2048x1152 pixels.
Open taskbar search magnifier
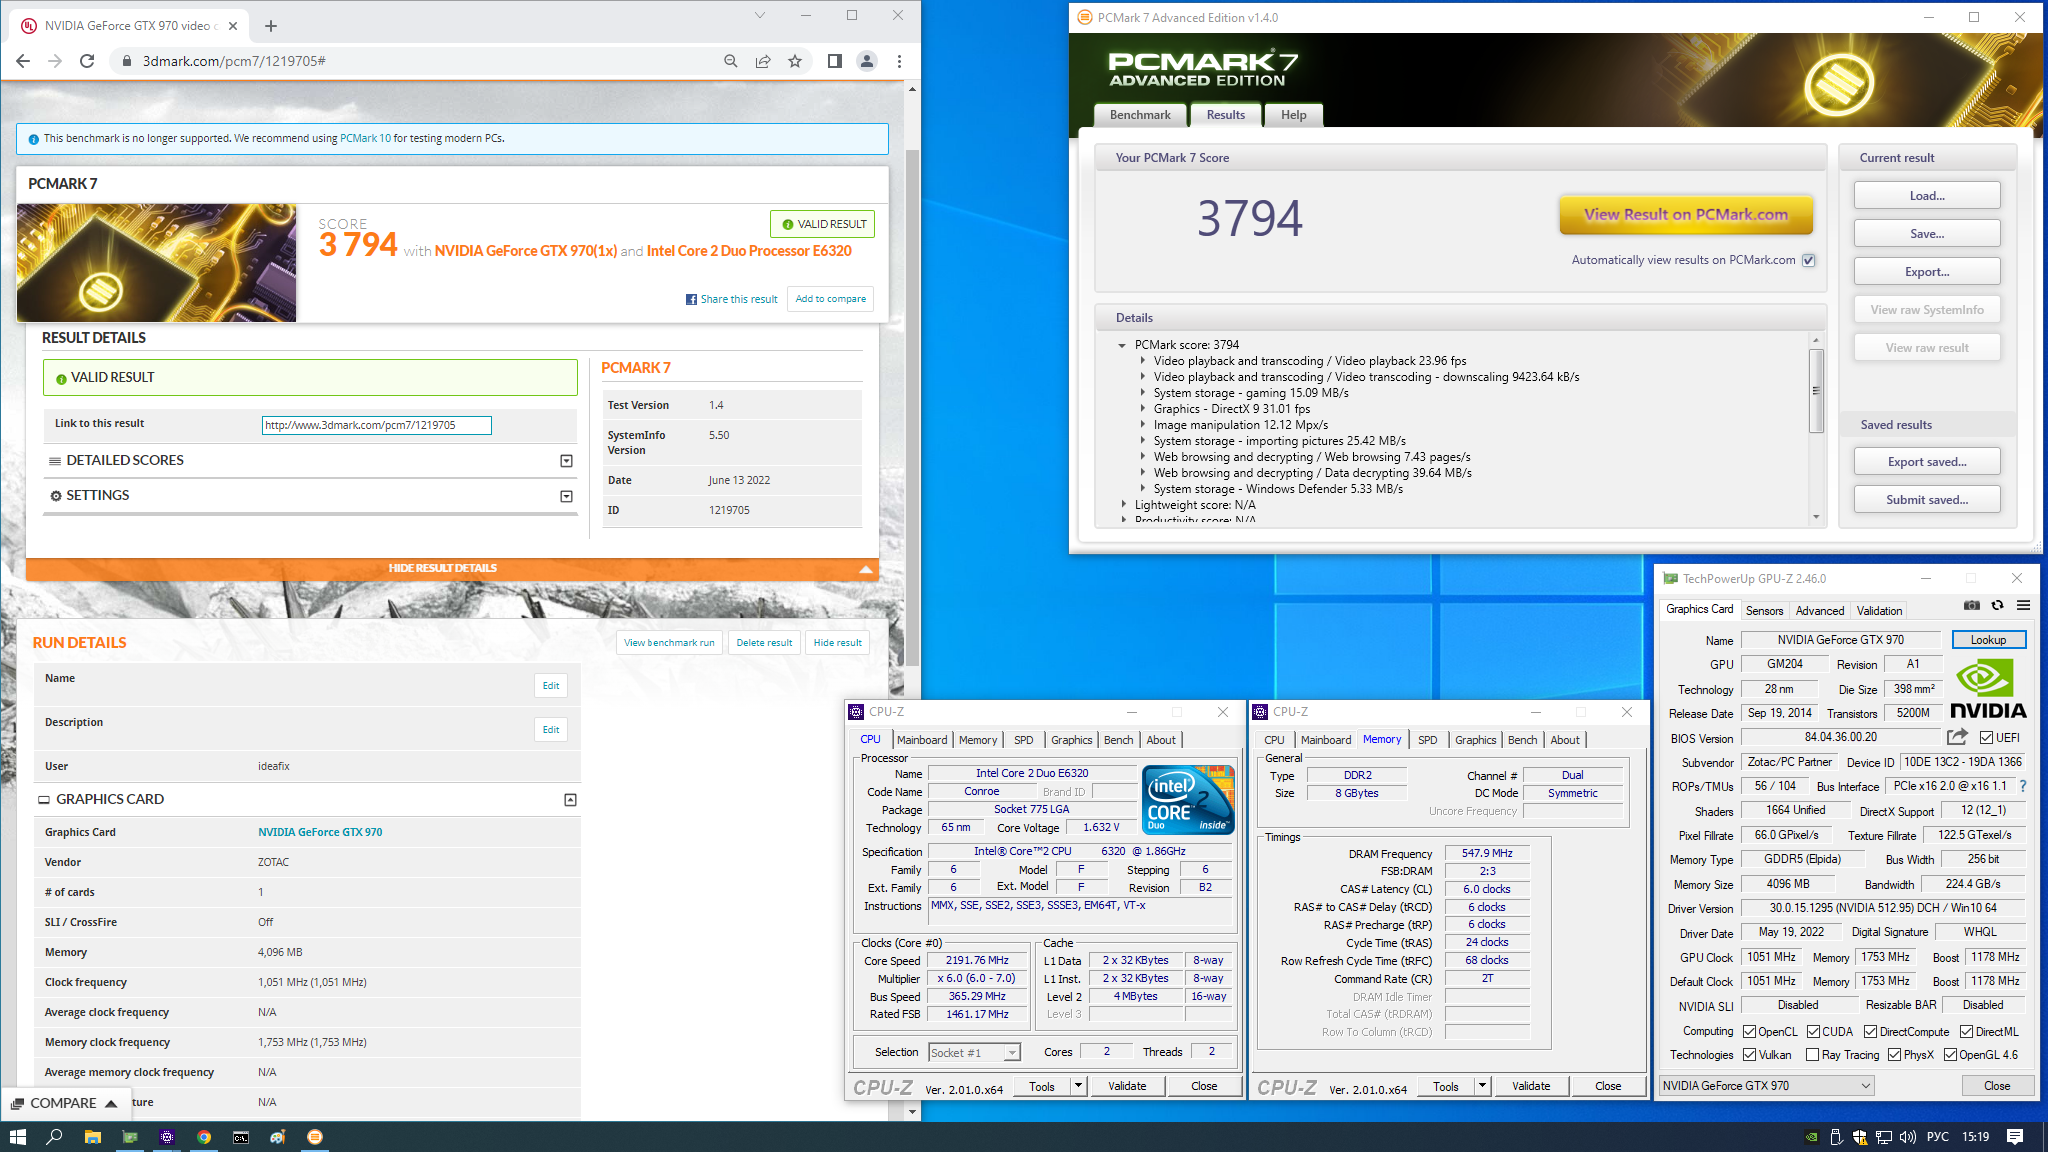click(x=55, y=1137)
